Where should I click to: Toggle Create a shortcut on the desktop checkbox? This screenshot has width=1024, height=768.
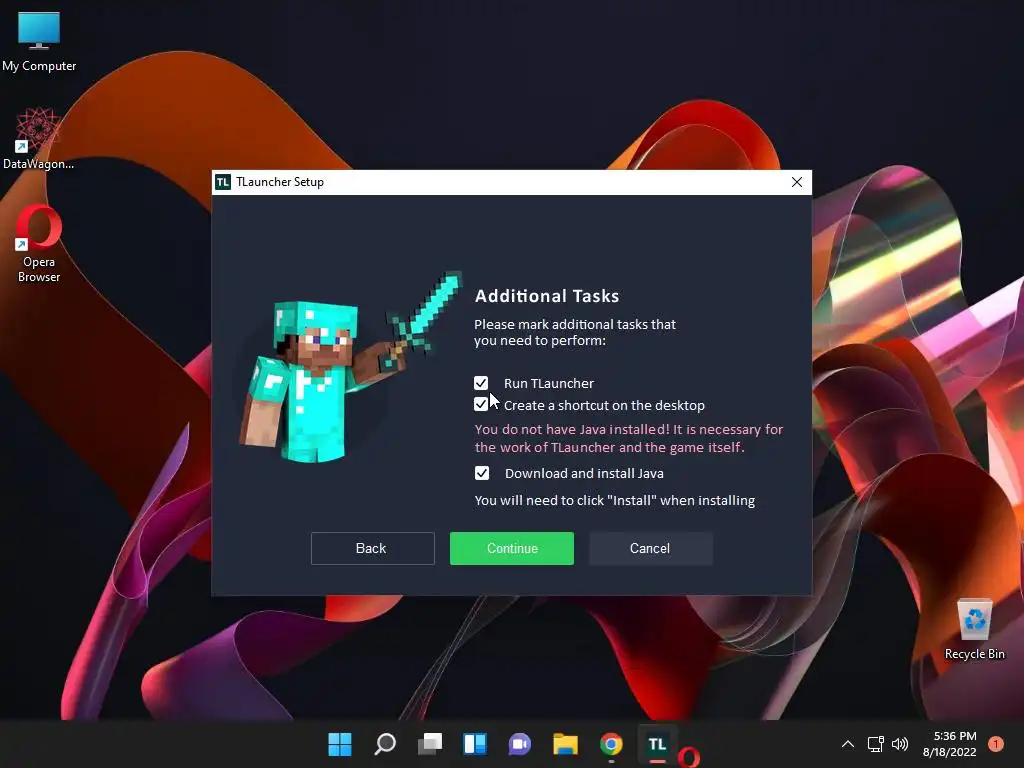pyautogui.click(x=481, y=404)
